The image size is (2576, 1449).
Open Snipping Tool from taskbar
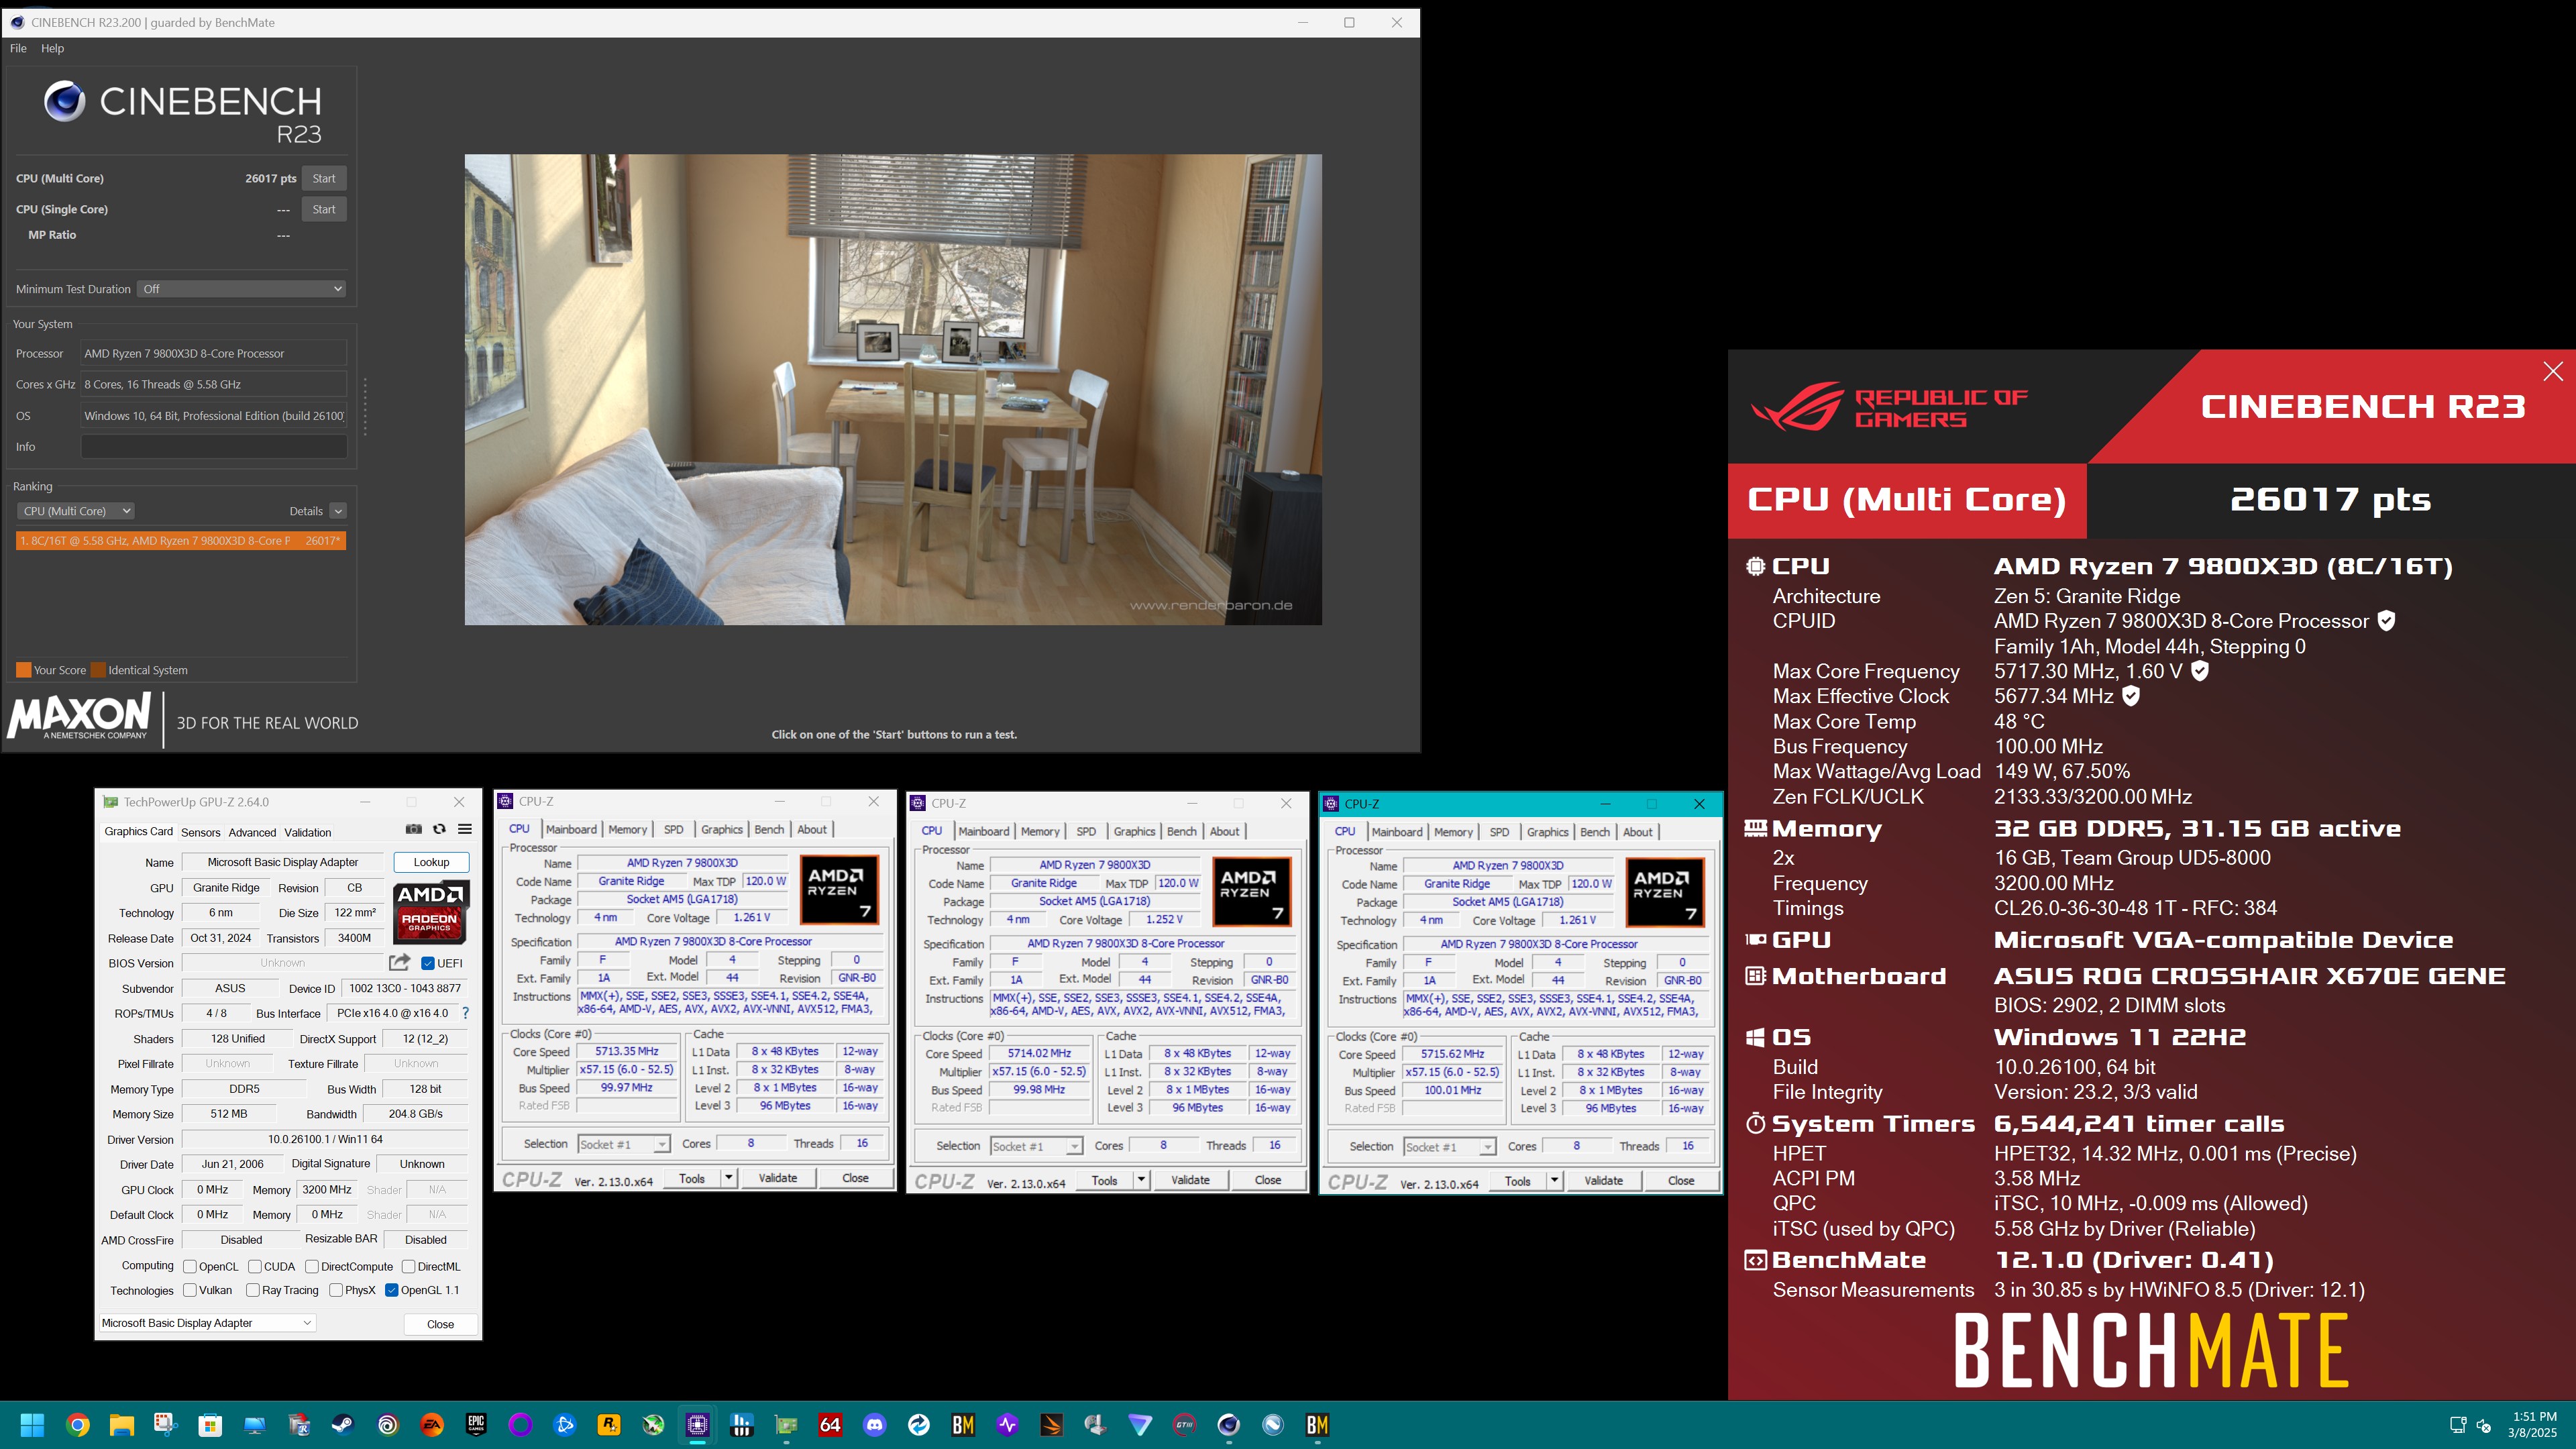tap(165, 1424)
